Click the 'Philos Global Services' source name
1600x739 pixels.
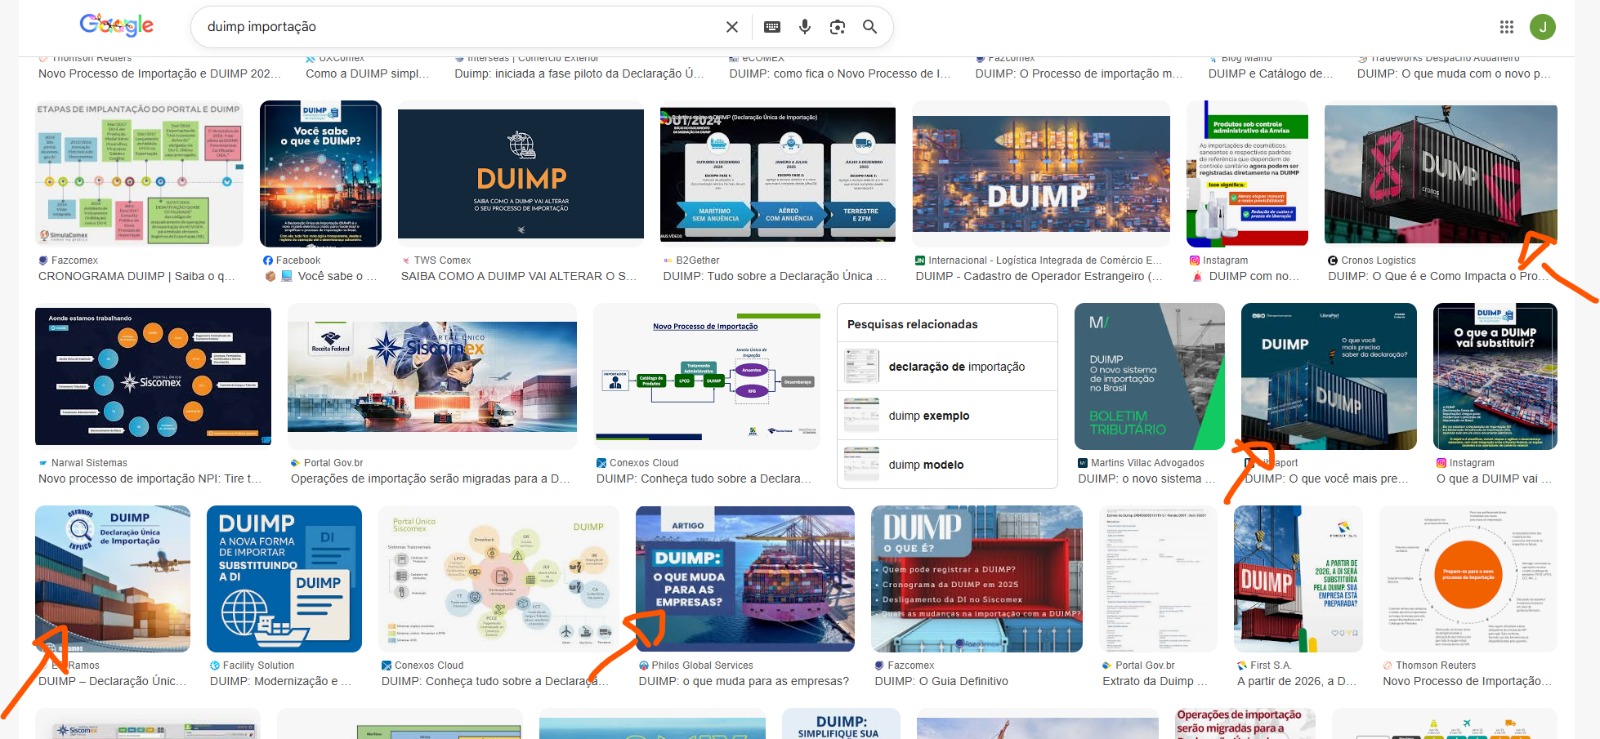703,665
